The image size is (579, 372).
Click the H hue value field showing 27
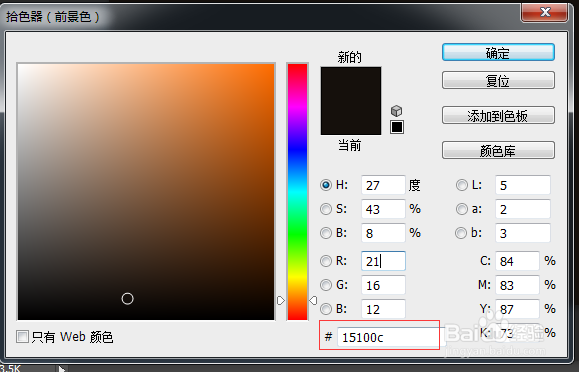383,185
